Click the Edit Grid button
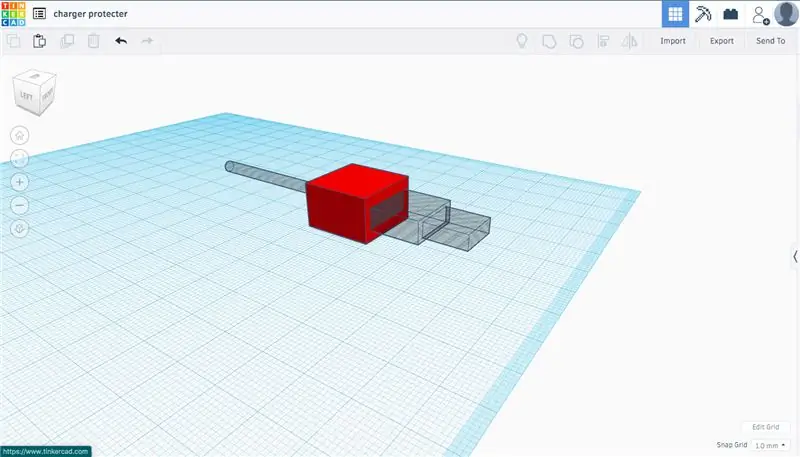The image size is (800, 457). coord(765,427)
